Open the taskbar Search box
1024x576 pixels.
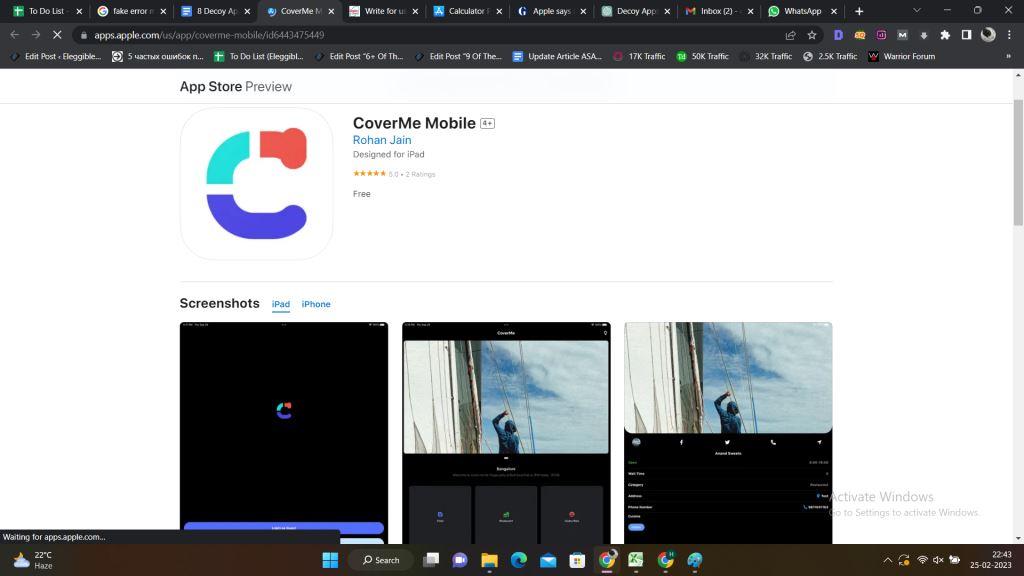[x=381, y=560]
